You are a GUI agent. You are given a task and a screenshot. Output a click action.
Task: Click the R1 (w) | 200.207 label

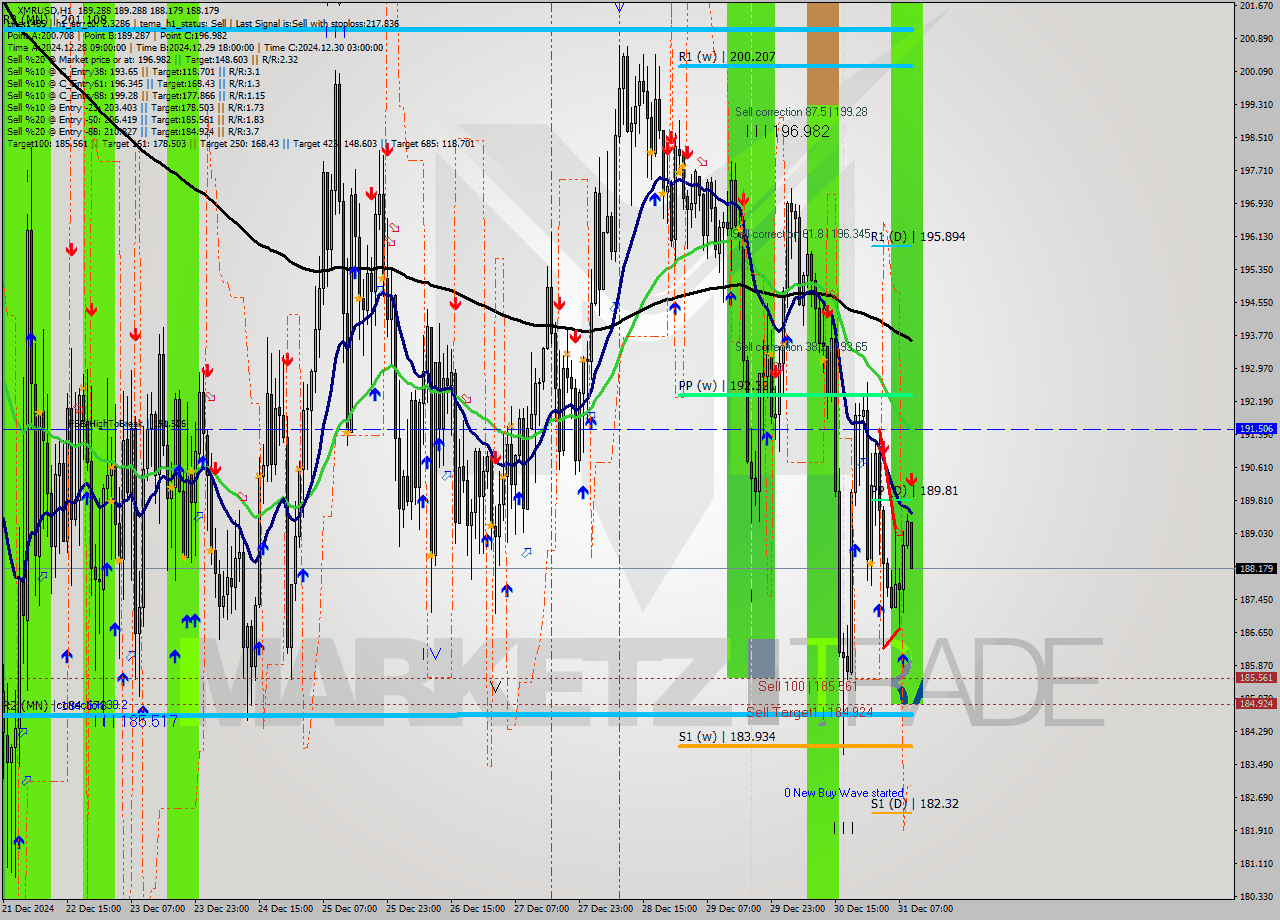[727, 57]
